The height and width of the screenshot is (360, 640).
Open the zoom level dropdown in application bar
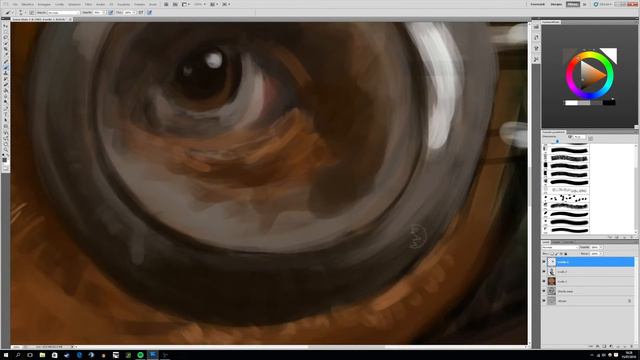click(199, 4)
